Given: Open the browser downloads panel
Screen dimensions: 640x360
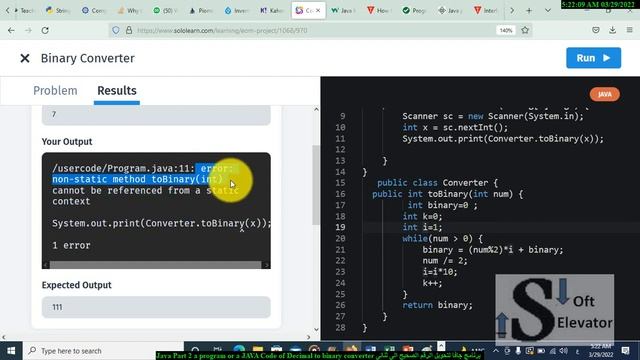Looking at the screenshot, I should pyautogui.click(x=613, y=30).
